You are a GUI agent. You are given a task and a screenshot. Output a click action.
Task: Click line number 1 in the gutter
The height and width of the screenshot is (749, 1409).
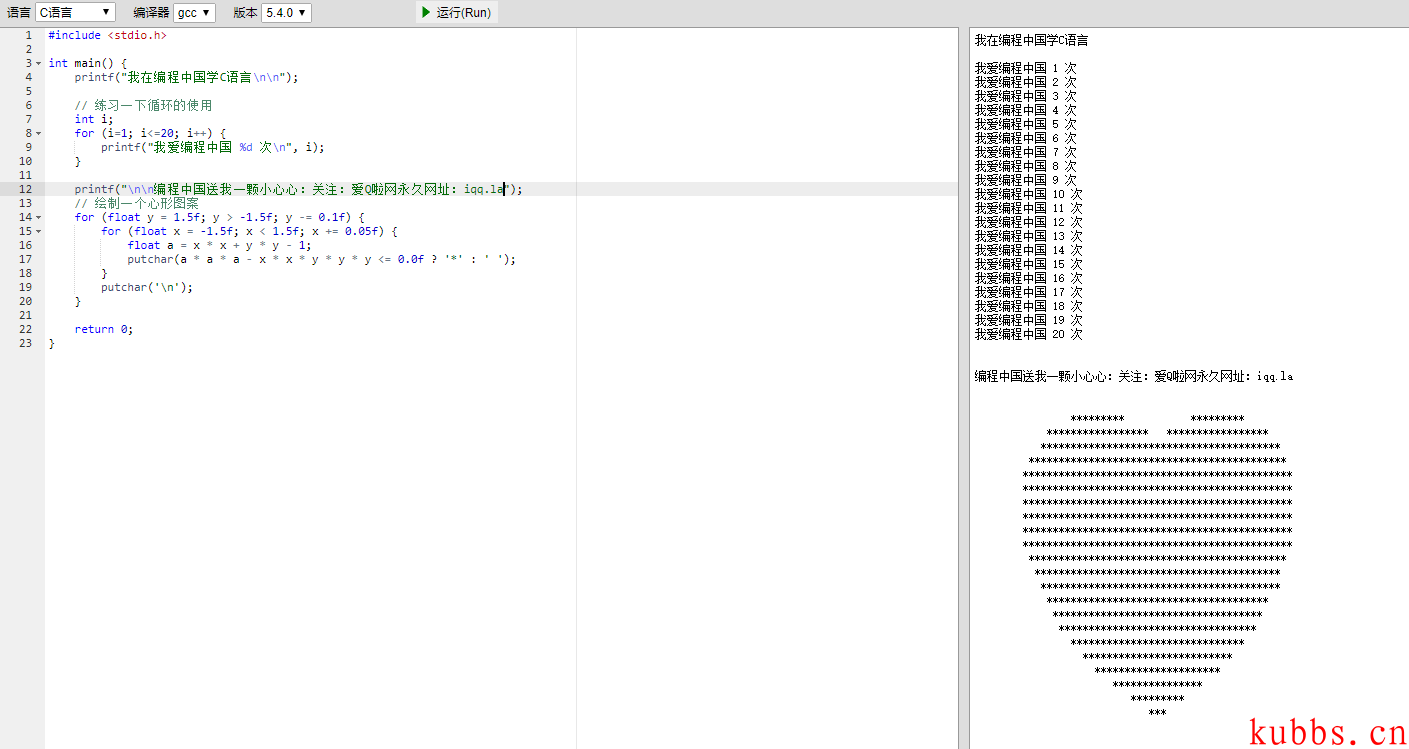(28, 35)
